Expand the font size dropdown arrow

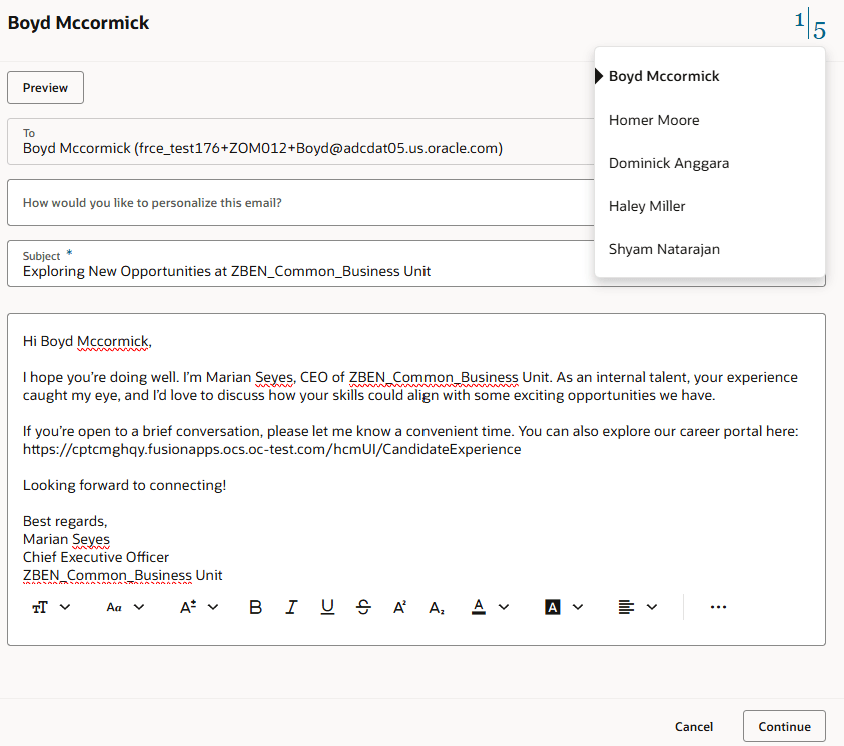[213, 607]
